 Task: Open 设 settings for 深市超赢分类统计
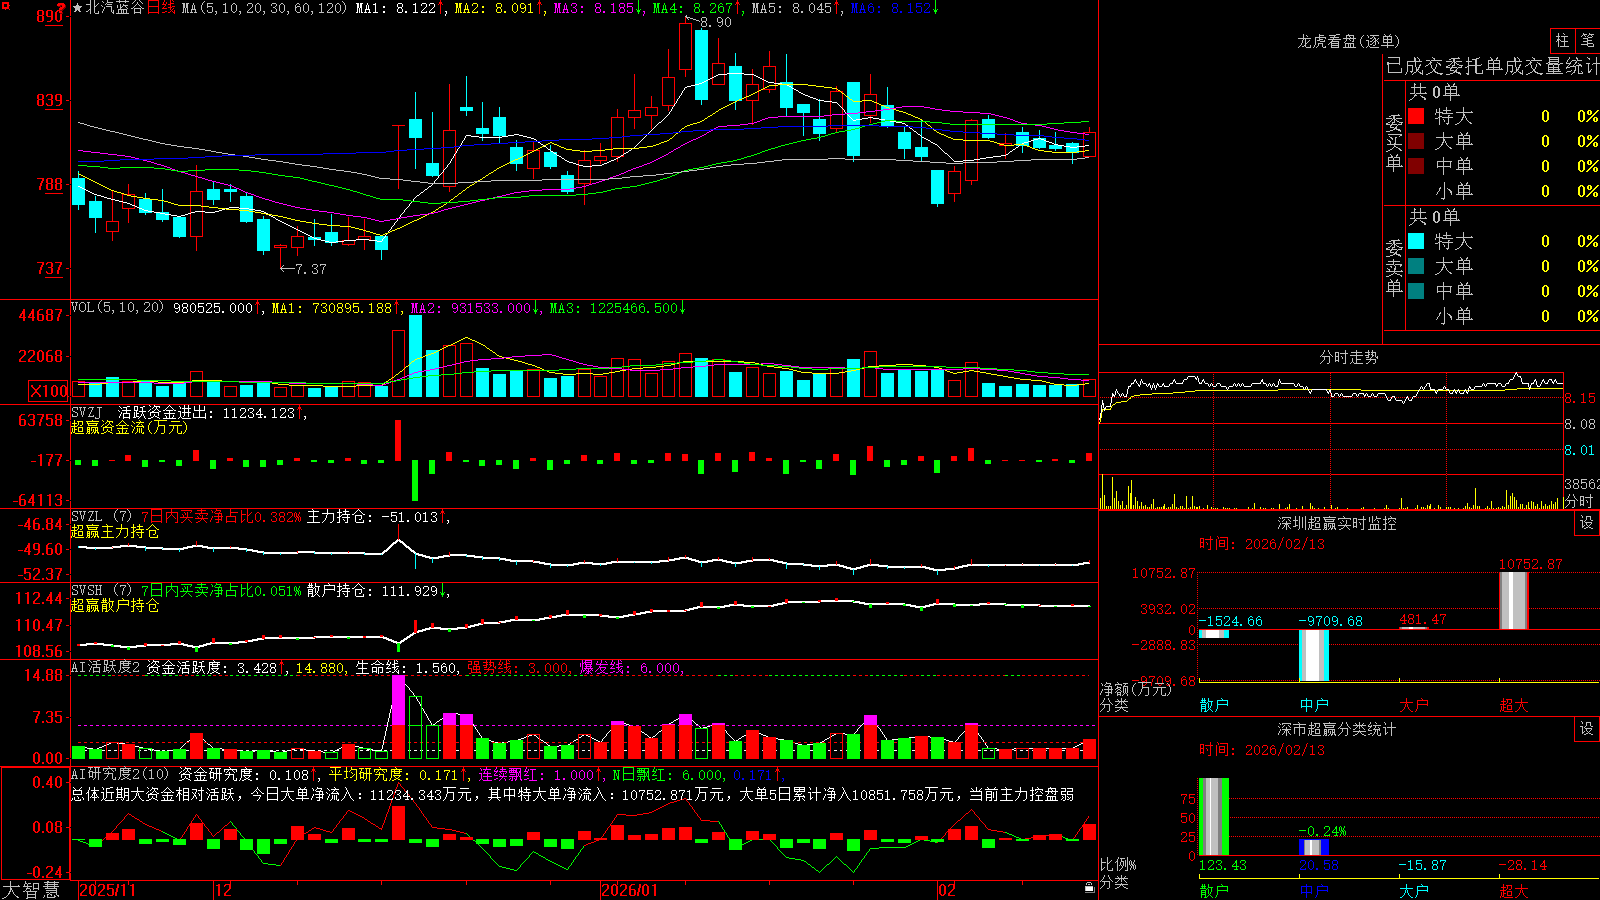(x=1587, y=729)
